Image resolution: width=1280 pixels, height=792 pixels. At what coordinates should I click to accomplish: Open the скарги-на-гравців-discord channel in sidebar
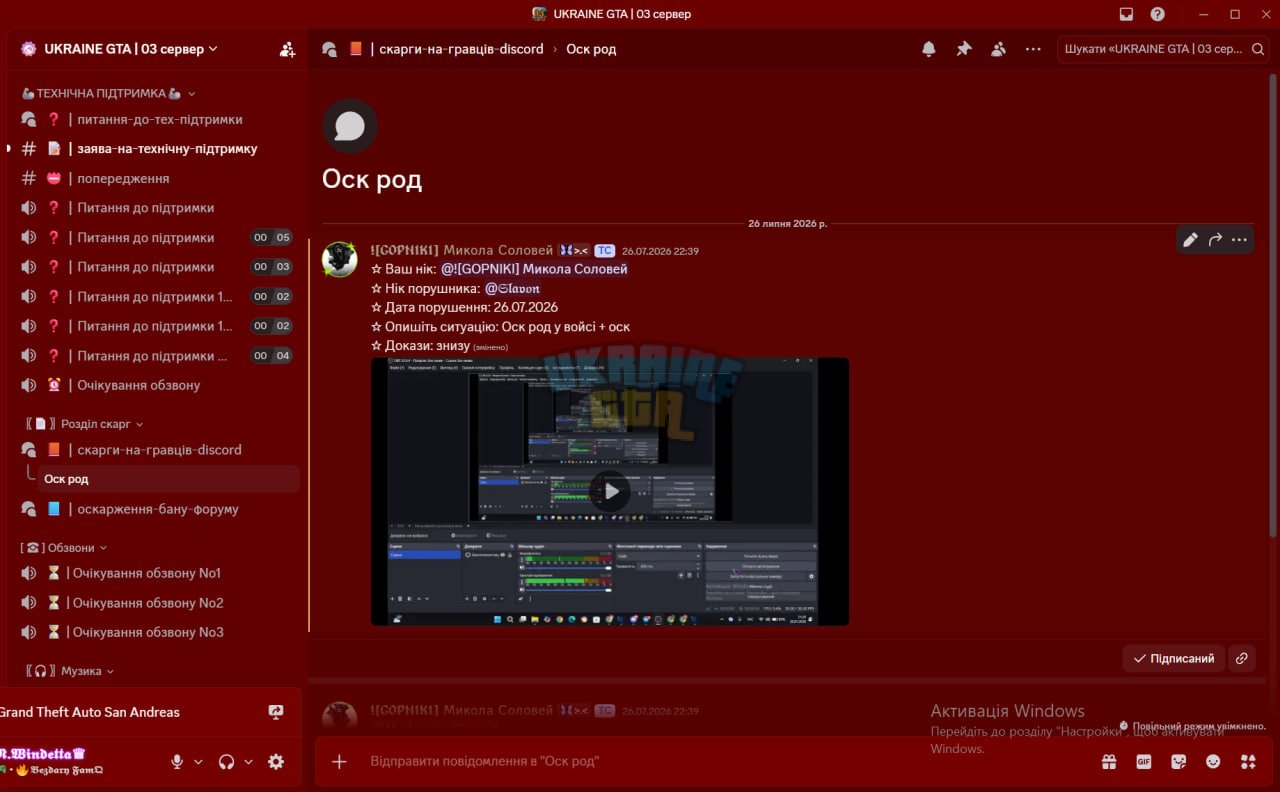pos(154,450)
